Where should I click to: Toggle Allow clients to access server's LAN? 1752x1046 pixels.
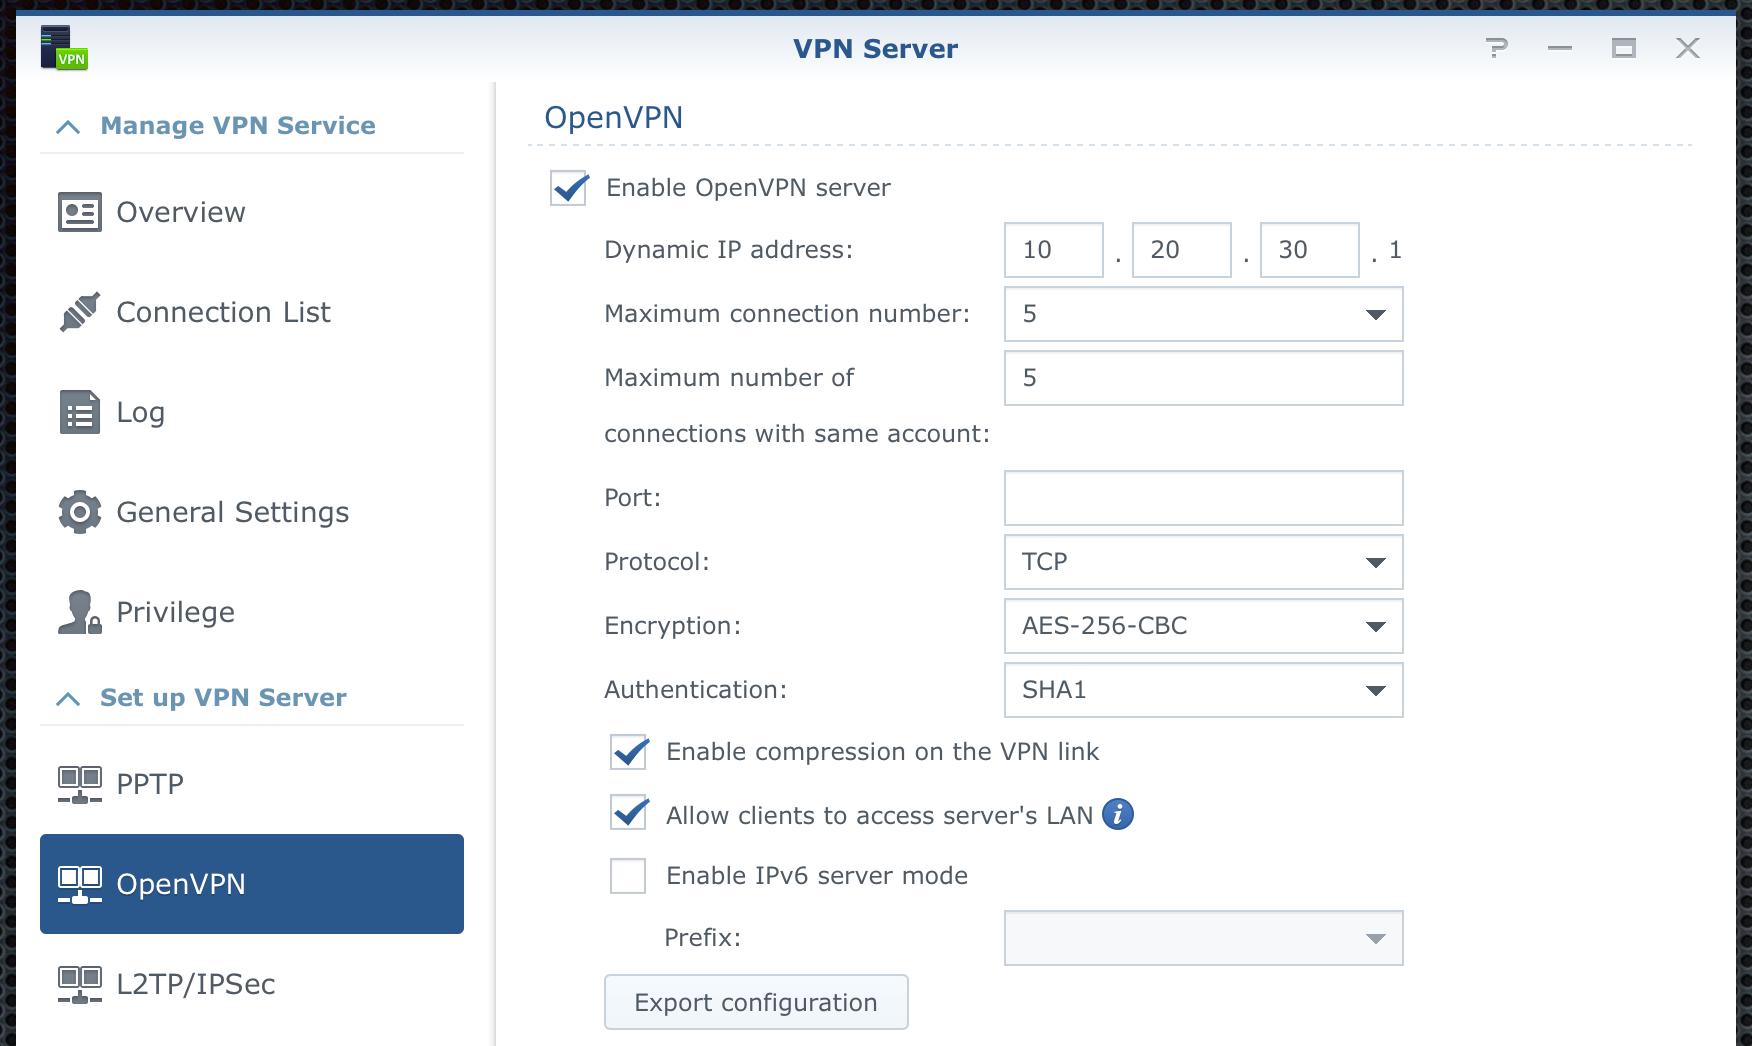[629, 814]
